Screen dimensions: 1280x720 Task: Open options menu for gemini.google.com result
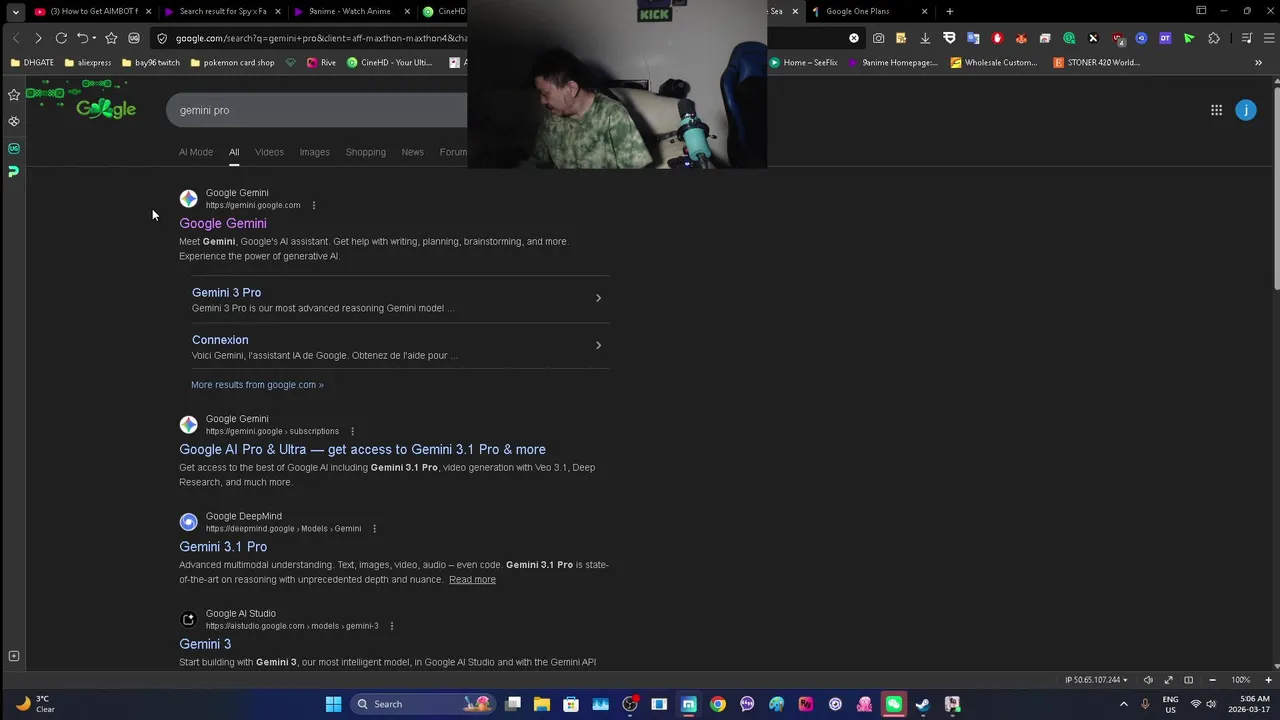pyautogui.click(x=313, y=205)
